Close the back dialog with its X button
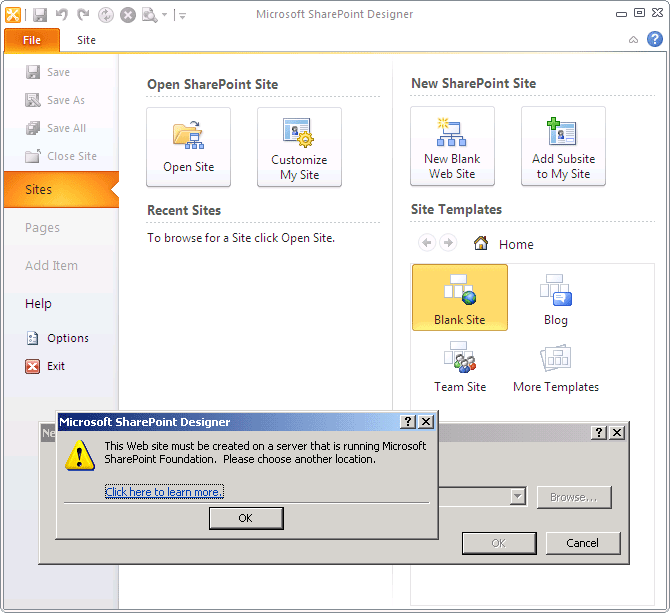Viewport: 670px width, 613px height. 617,433
